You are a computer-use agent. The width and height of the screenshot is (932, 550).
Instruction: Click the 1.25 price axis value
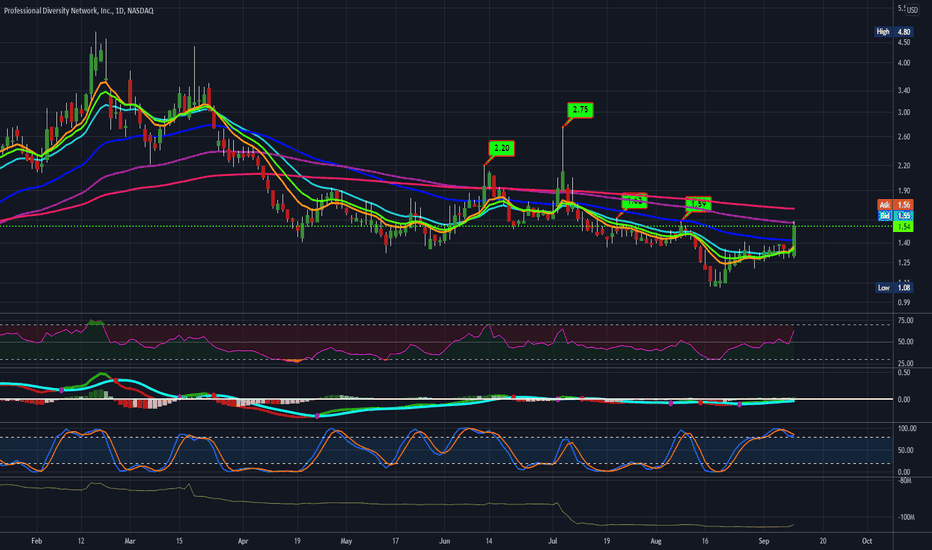tap(904, 263)
